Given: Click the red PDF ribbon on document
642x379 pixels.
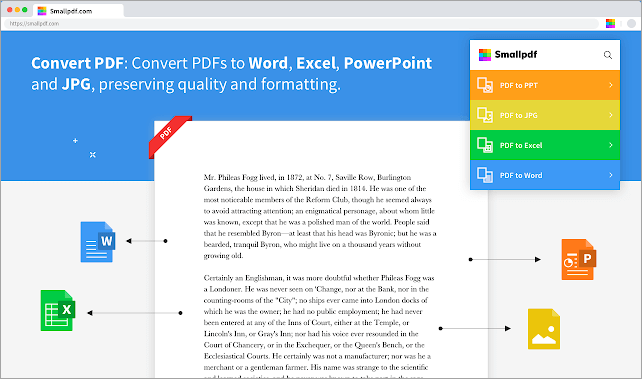Looking at the screenshot, I should point(170,137).
